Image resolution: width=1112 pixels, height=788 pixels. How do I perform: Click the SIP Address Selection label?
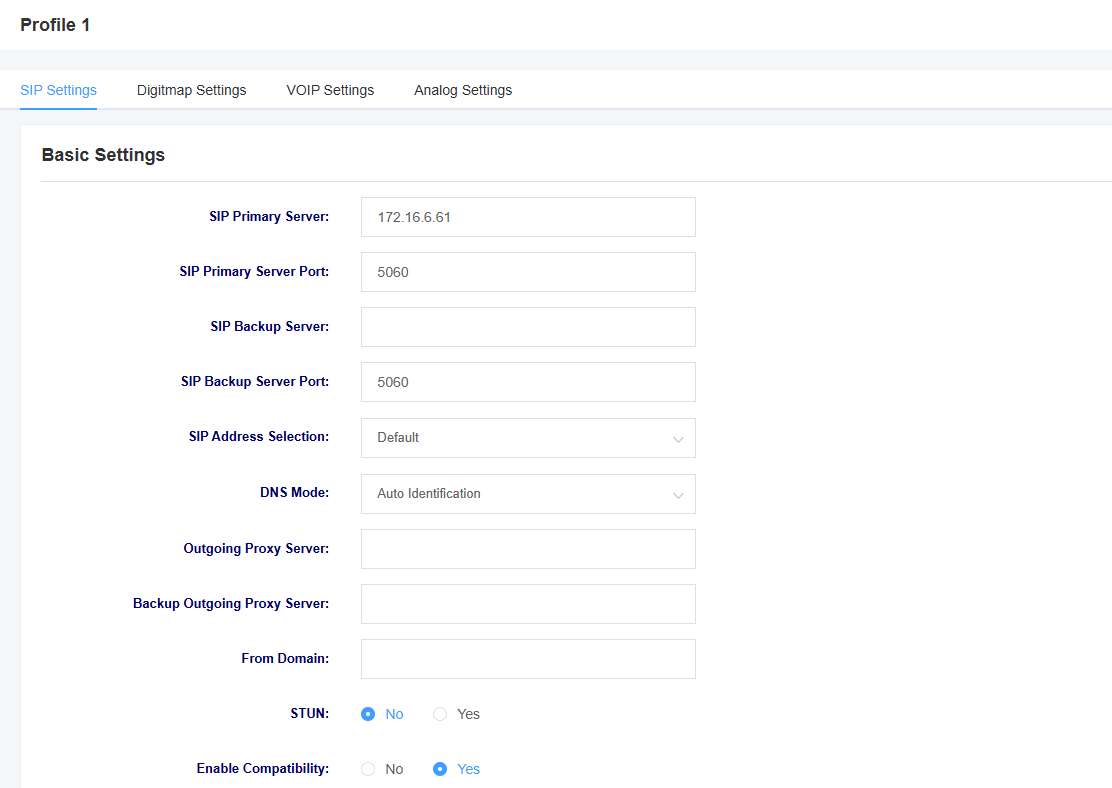coord(259,436)
